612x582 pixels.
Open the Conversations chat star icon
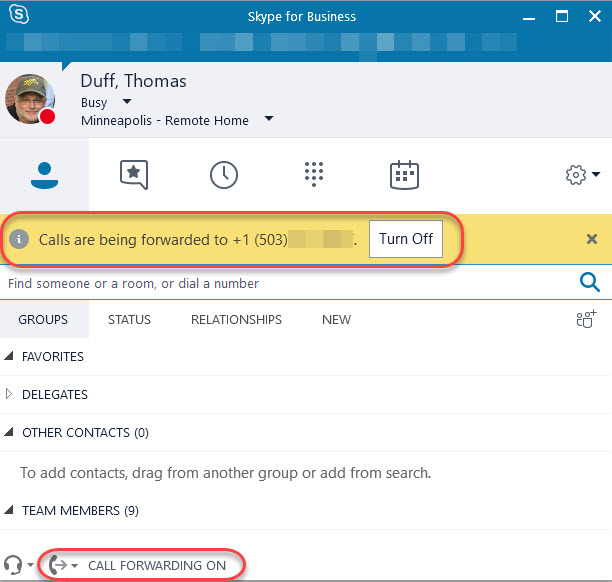pyautogui.click(x=134, y=174)
